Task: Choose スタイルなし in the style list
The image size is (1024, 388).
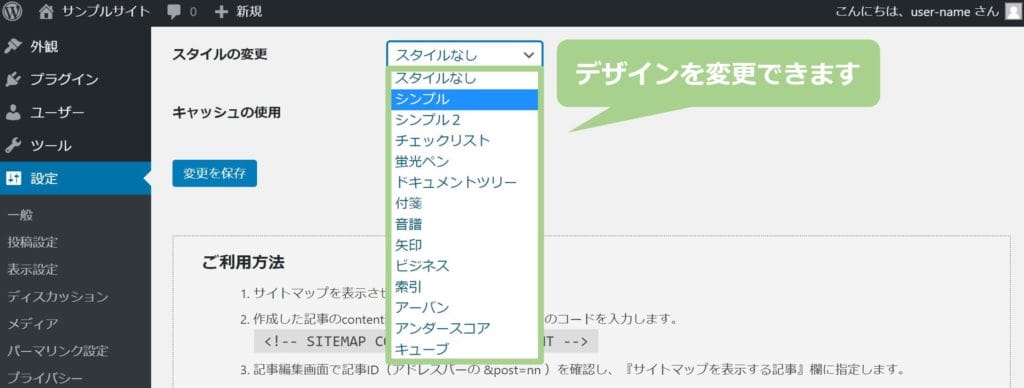Action: [x=465, y=78]
